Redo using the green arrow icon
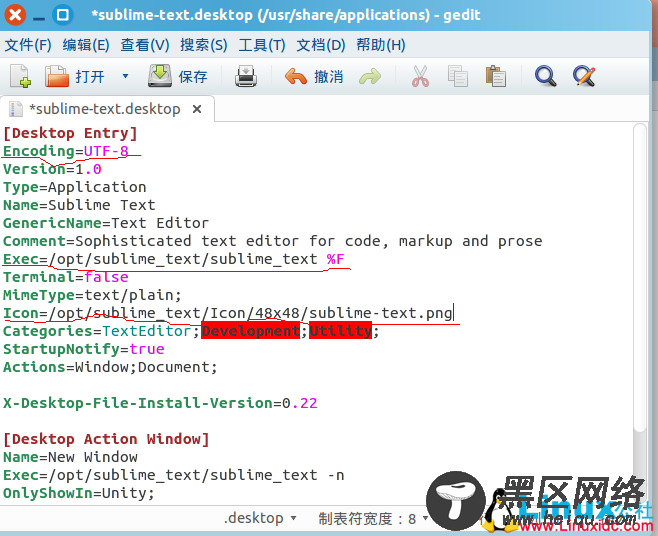This screenshot has height=536, width=658. pos(370,77)
